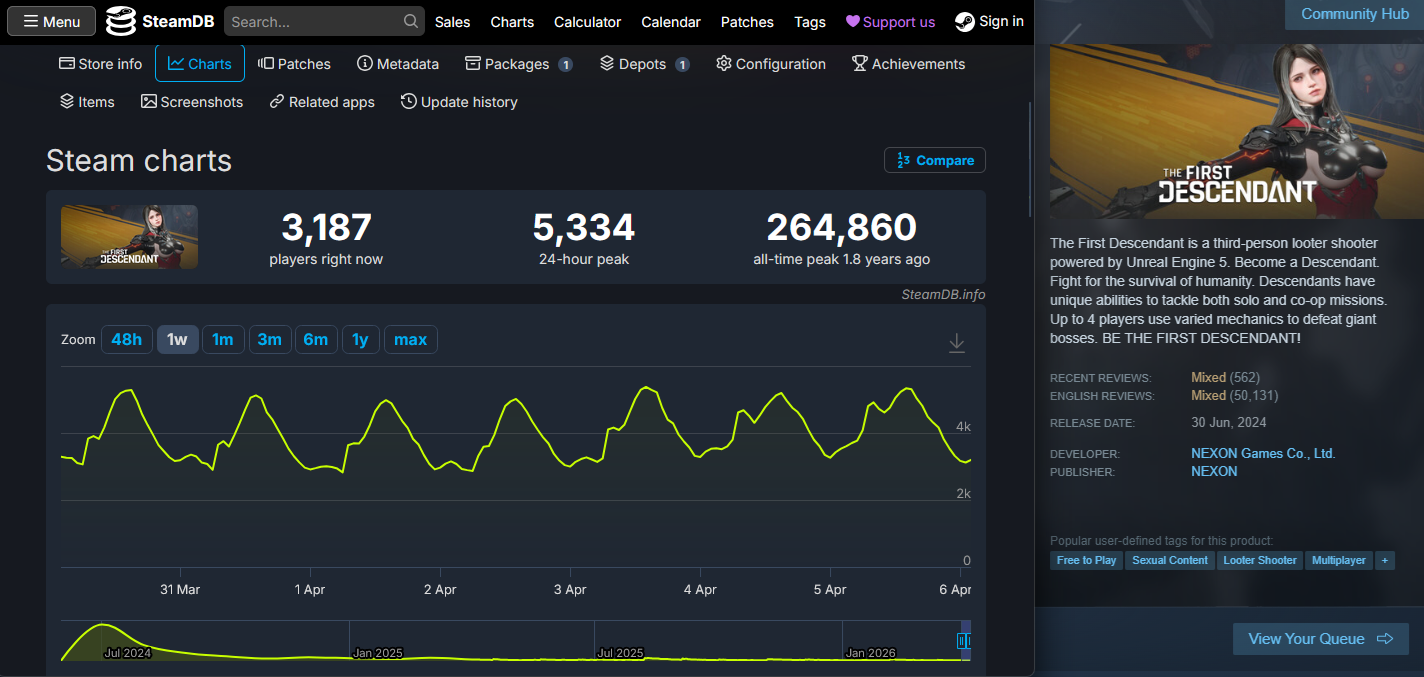Open the Calendar page
The width and height of the screenshot is (1424, 677).
click(x=671, y=22)
